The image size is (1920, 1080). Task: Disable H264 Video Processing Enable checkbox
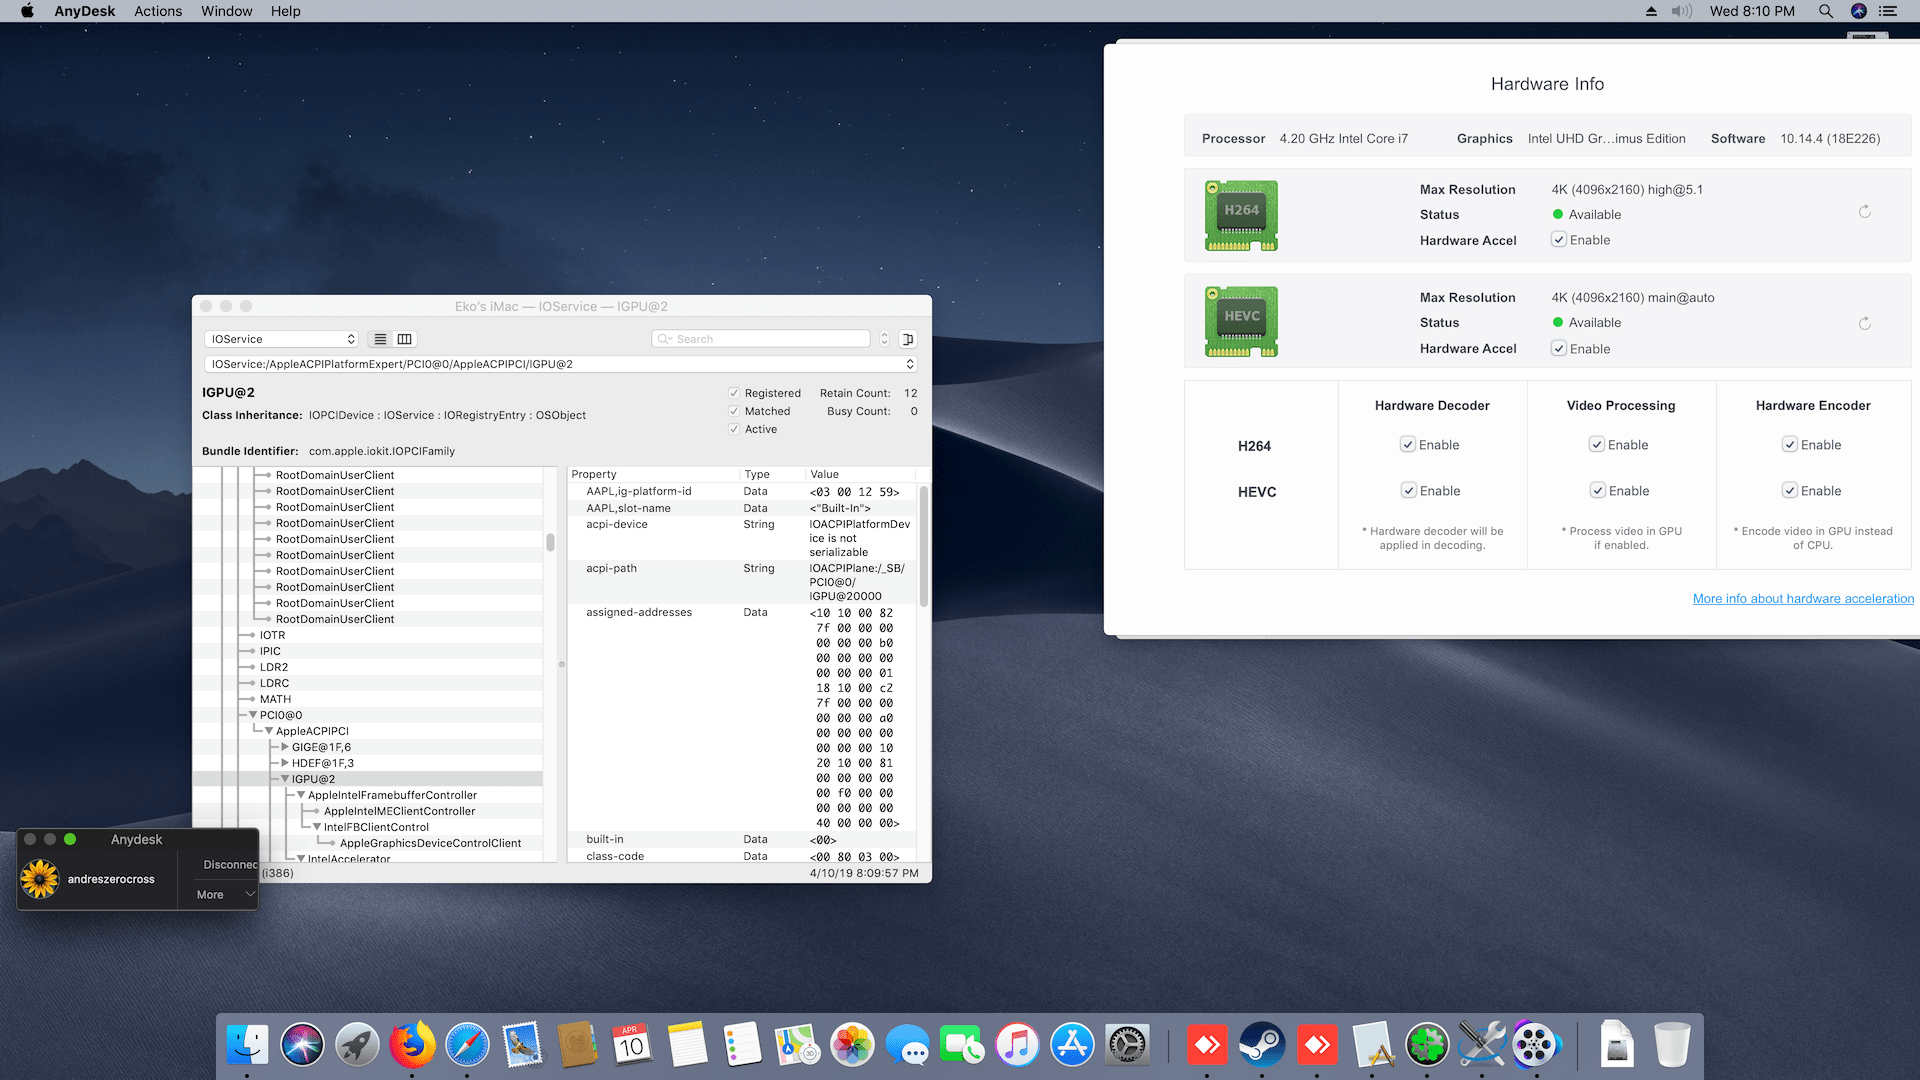tap(1596, 444)
